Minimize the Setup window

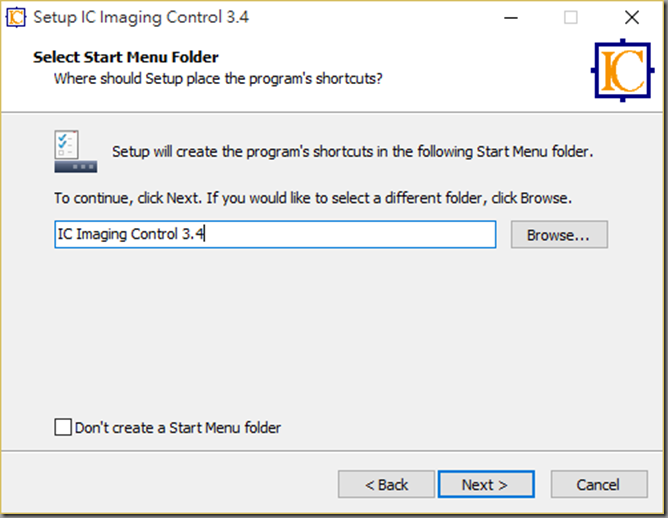[511, 18]
